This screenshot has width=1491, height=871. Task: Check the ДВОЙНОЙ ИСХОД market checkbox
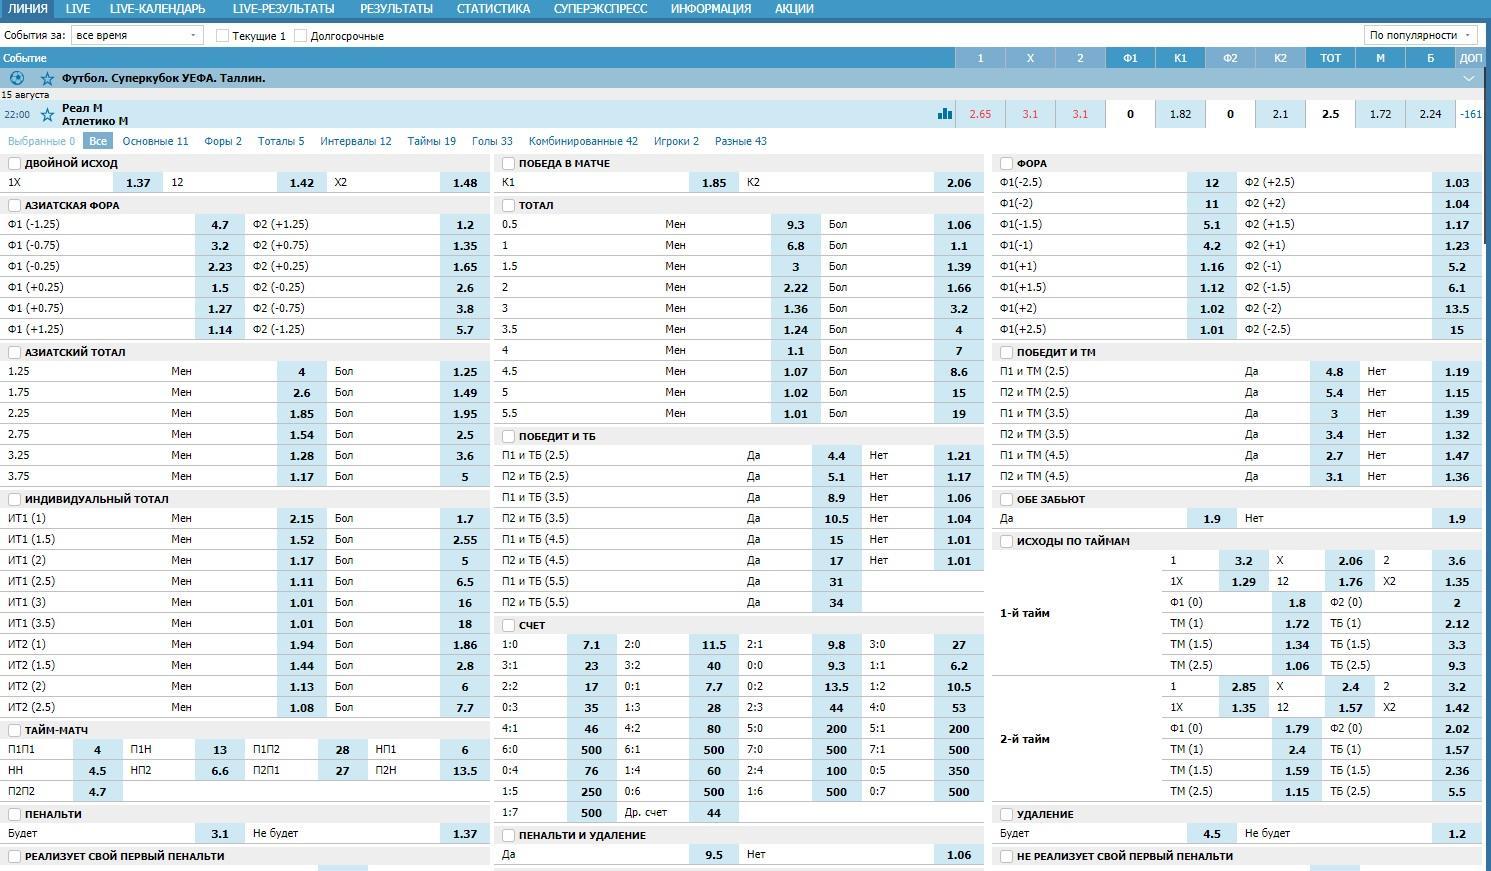(14, 163)
